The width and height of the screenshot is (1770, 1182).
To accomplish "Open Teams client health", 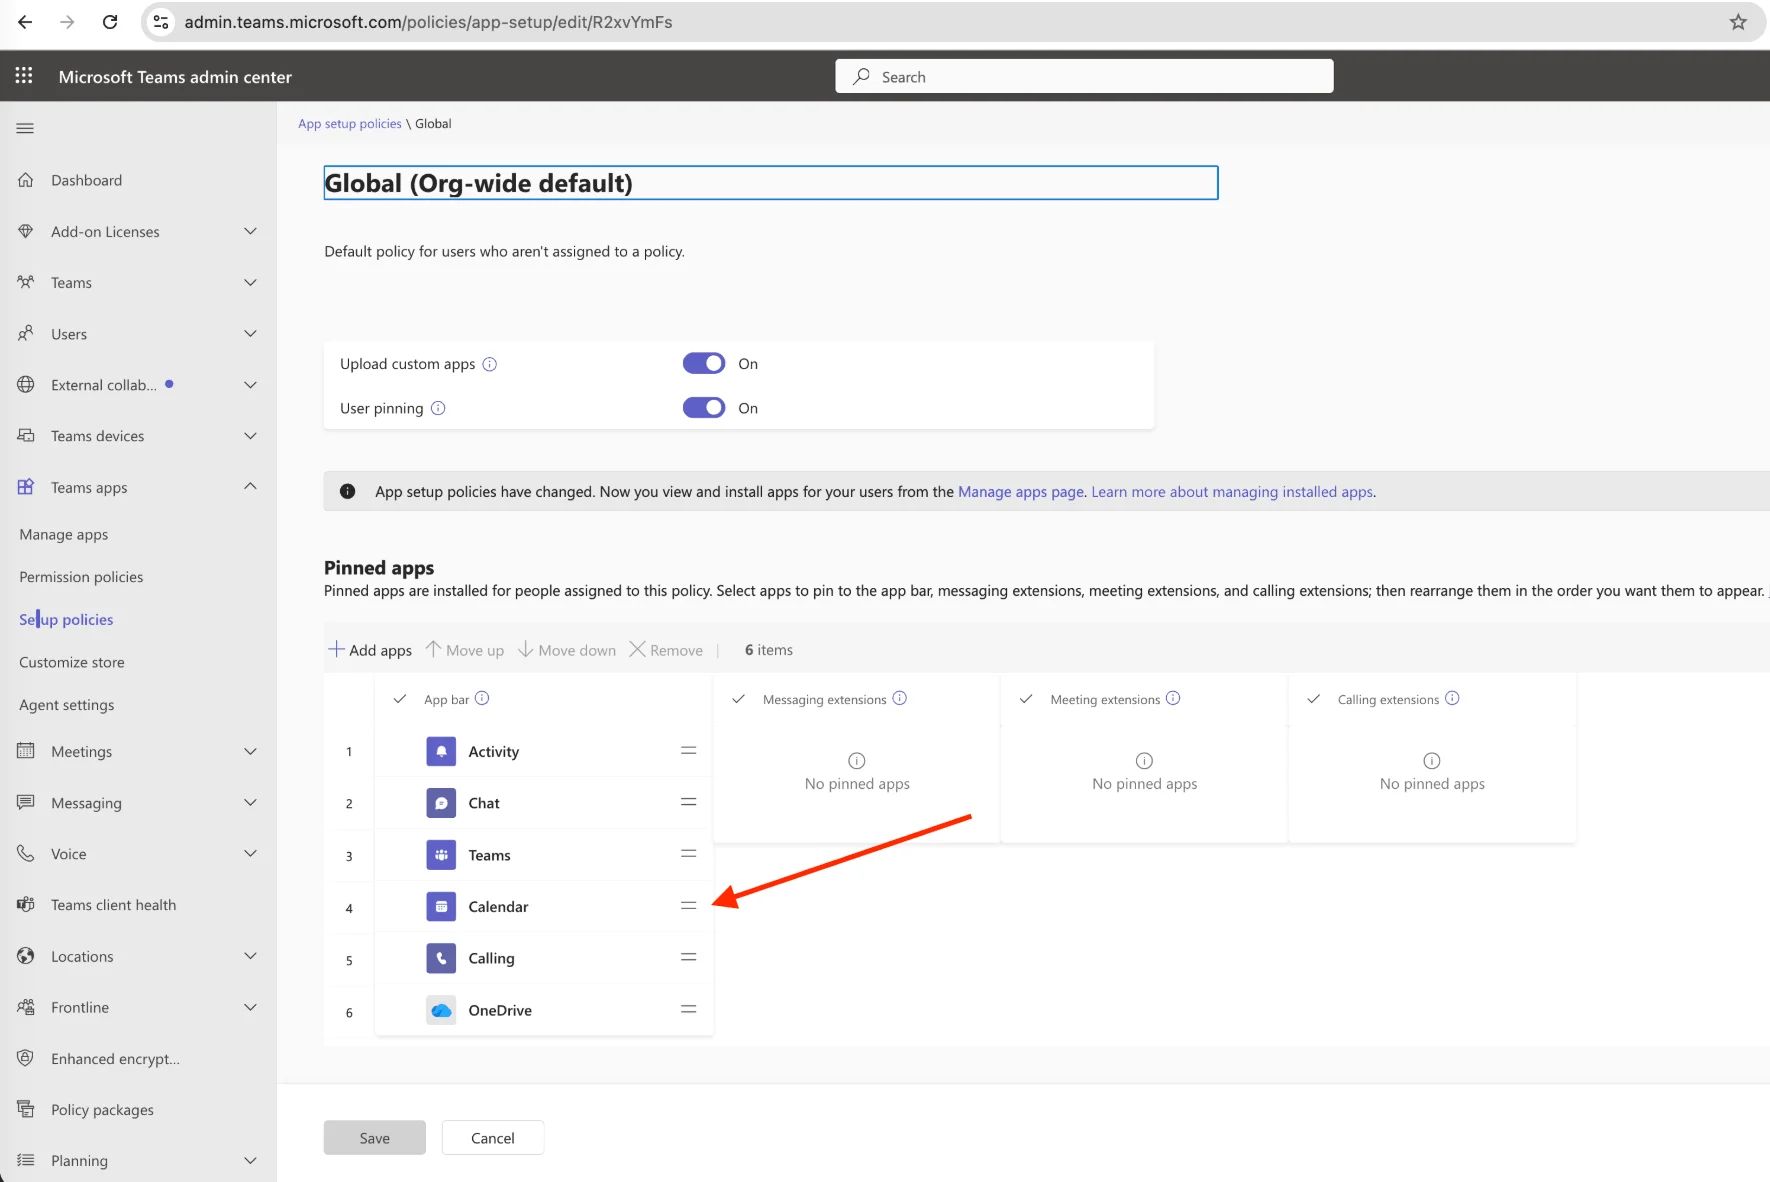I will (x=113, y=905).
